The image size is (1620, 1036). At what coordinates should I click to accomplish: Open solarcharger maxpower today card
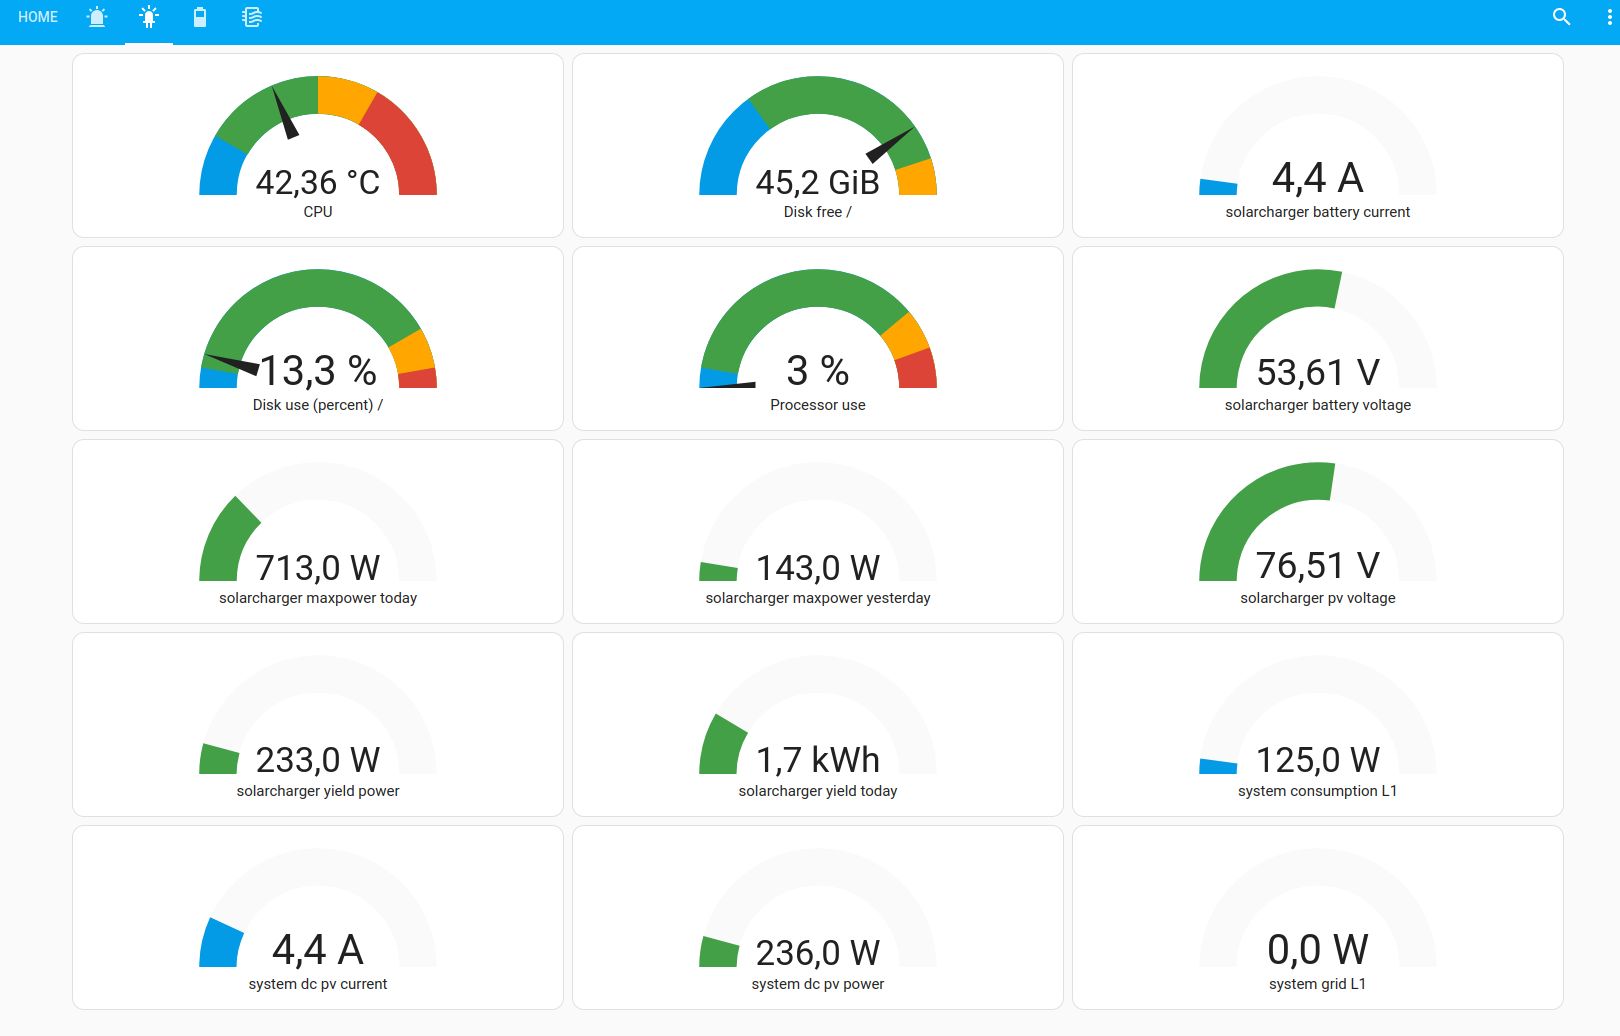pos(318,532)
